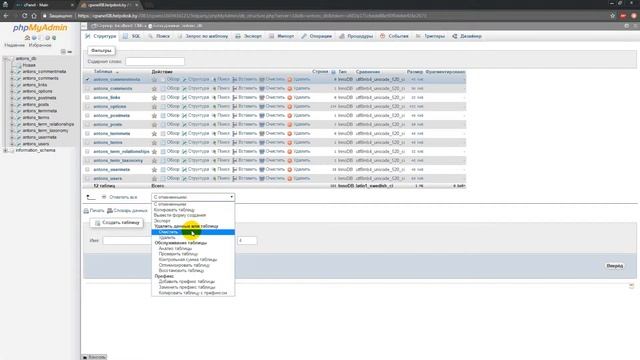Click Вставить action in antons_posts row
The image size is (640, 360).
244,124
